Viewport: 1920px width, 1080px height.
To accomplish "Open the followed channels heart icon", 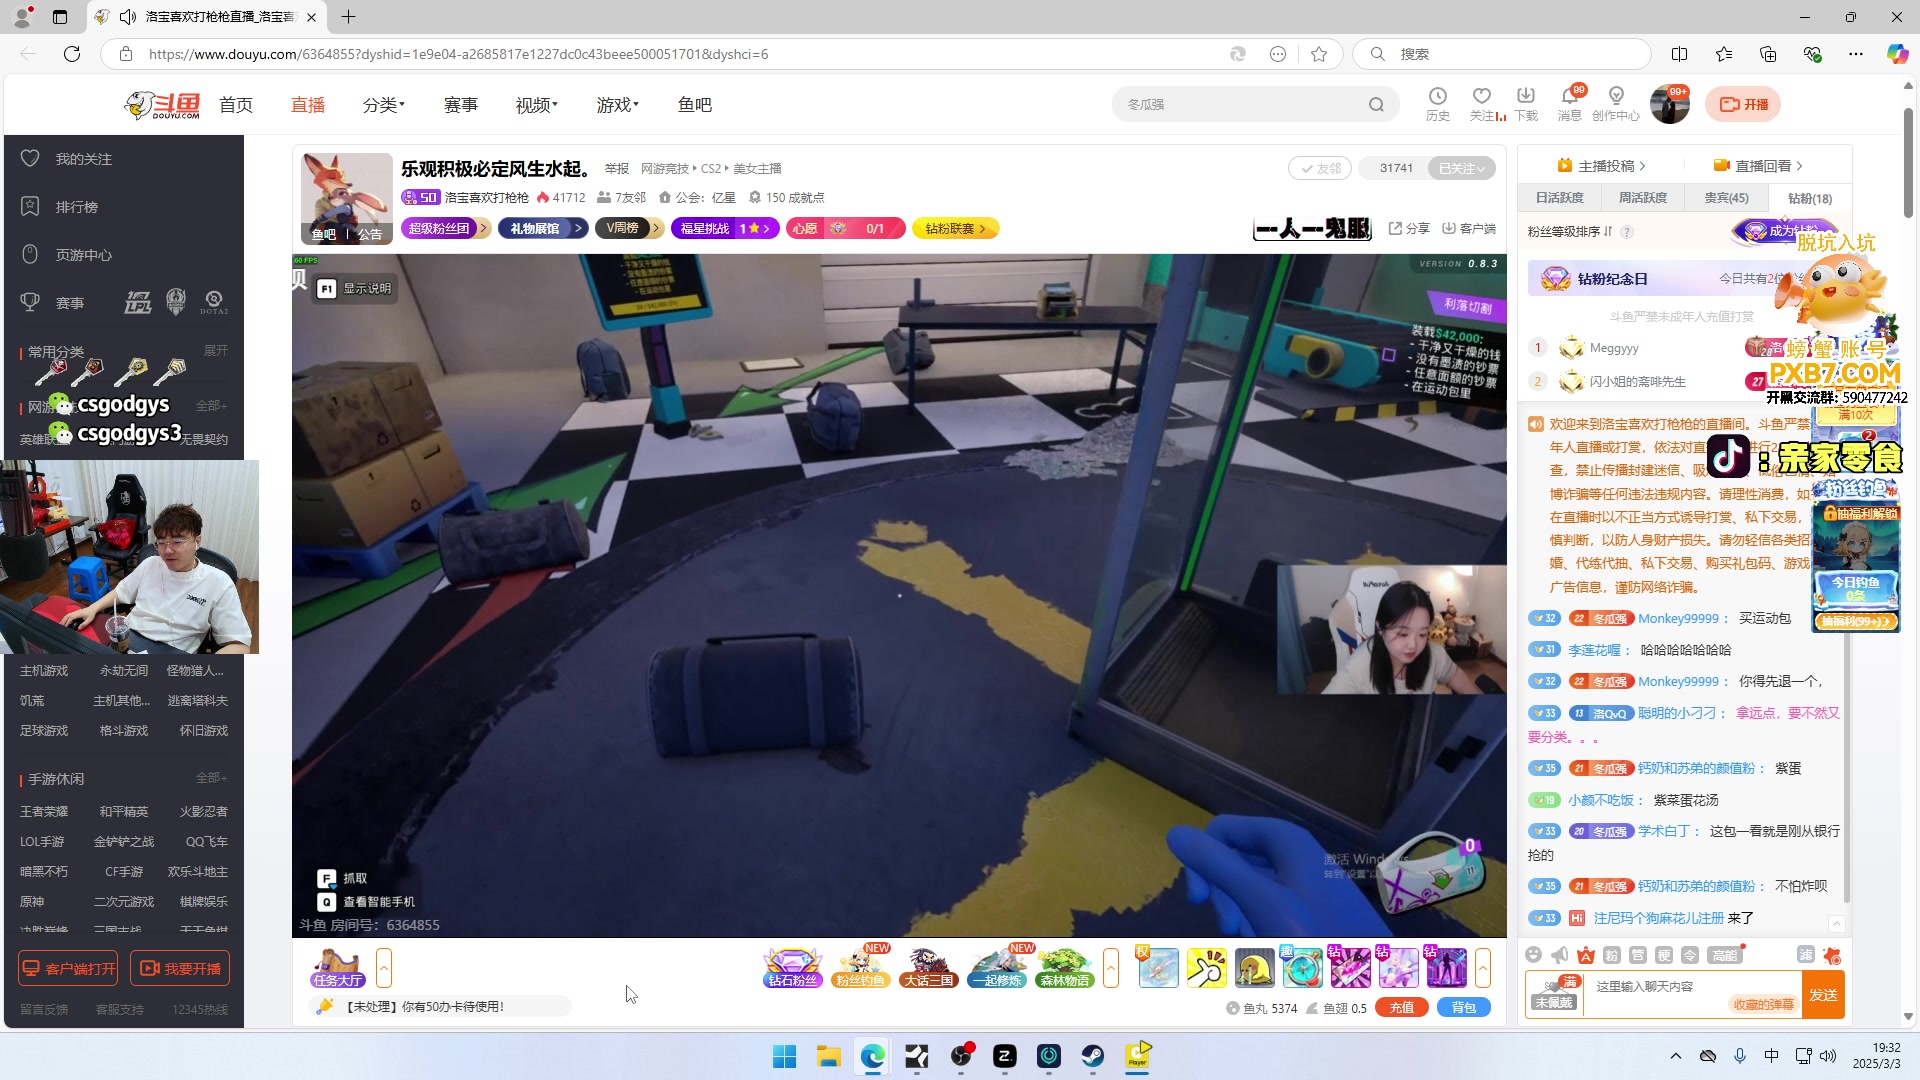I will pyautogui.click(x=1482, y=103).
